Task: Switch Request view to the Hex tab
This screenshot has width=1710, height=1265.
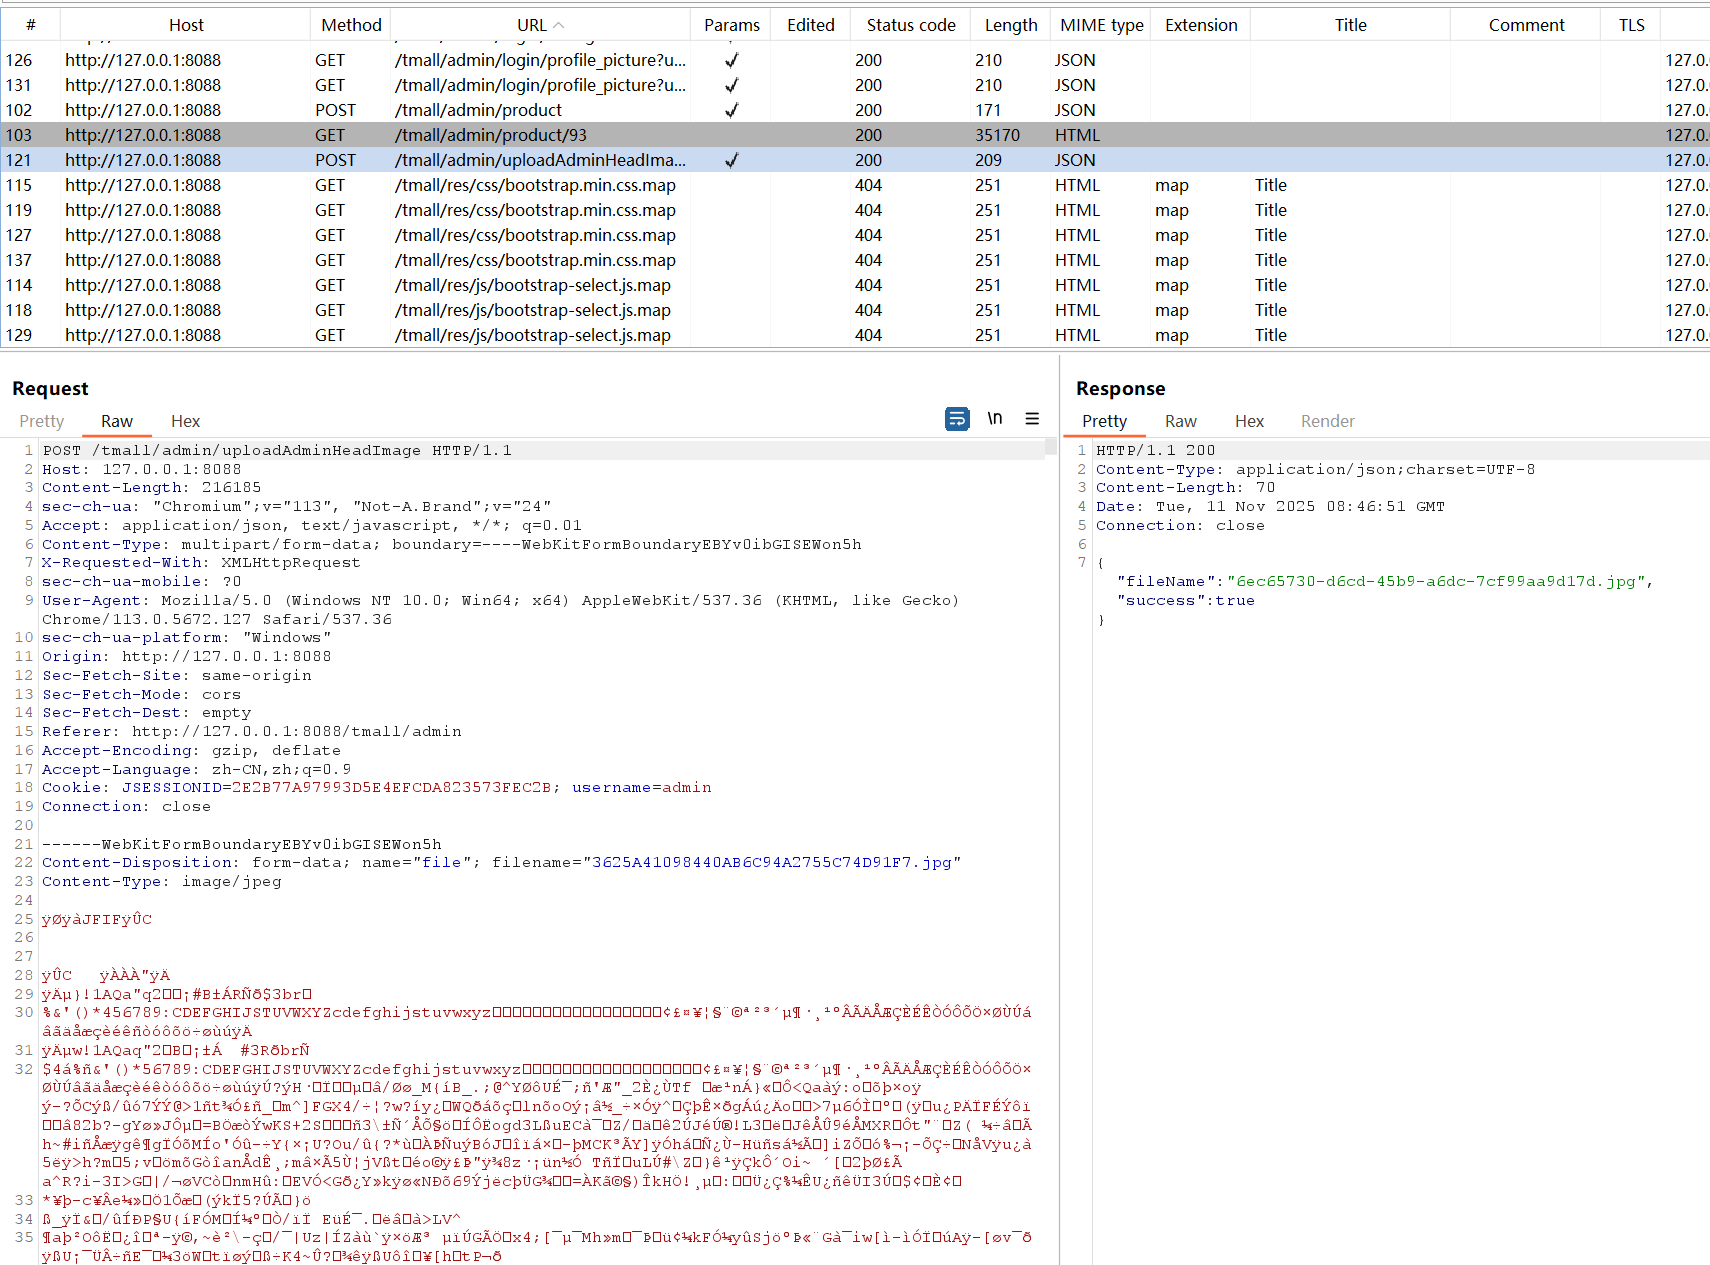Action: [185, 421]
